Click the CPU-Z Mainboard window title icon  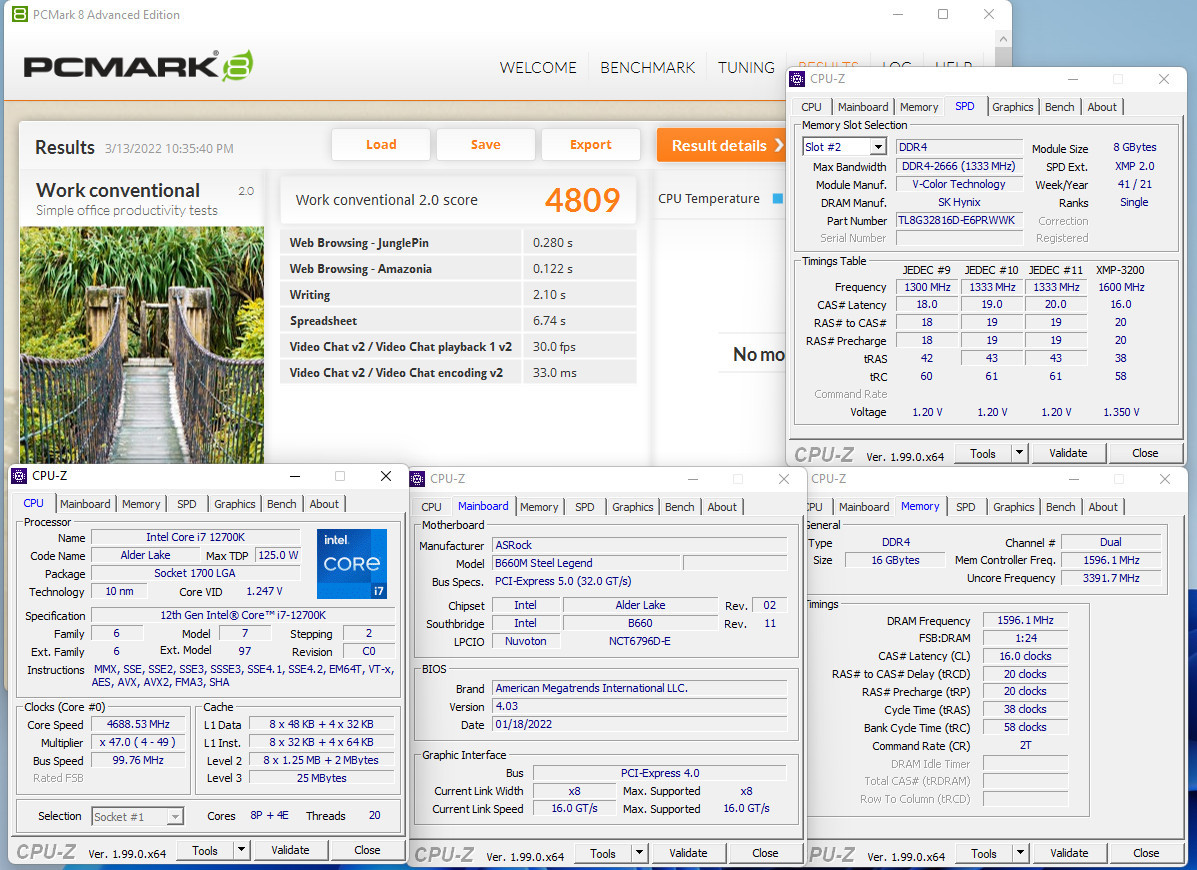click(418, 478)
